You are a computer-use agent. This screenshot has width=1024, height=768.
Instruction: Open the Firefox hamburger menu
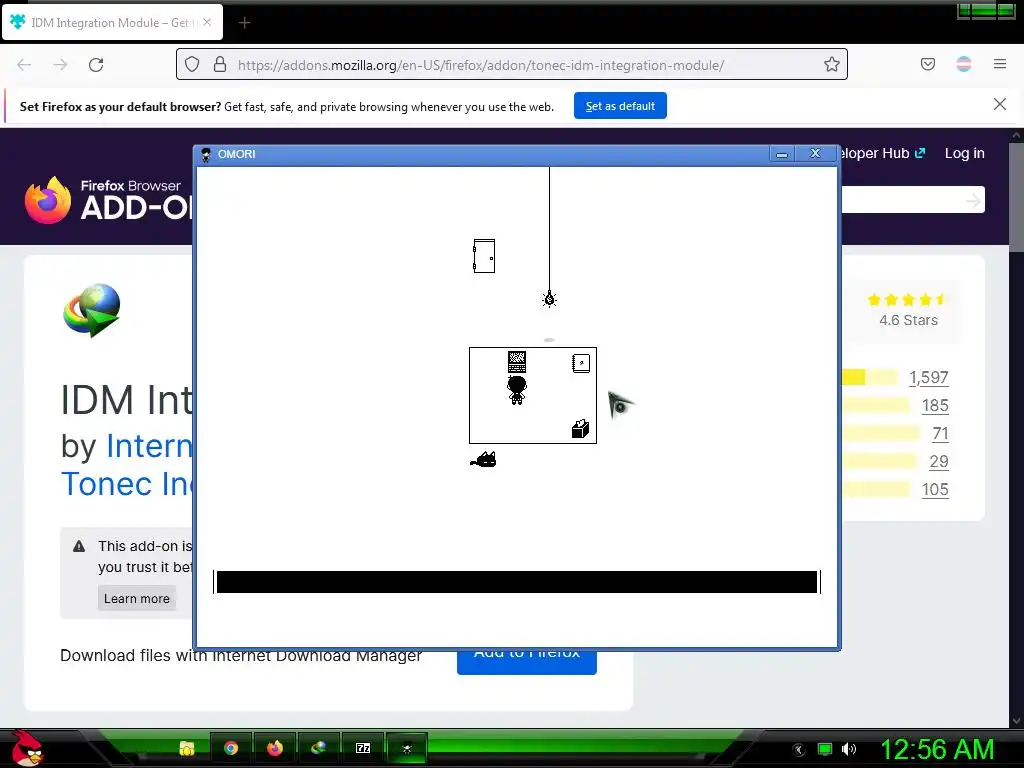point(999,64)
